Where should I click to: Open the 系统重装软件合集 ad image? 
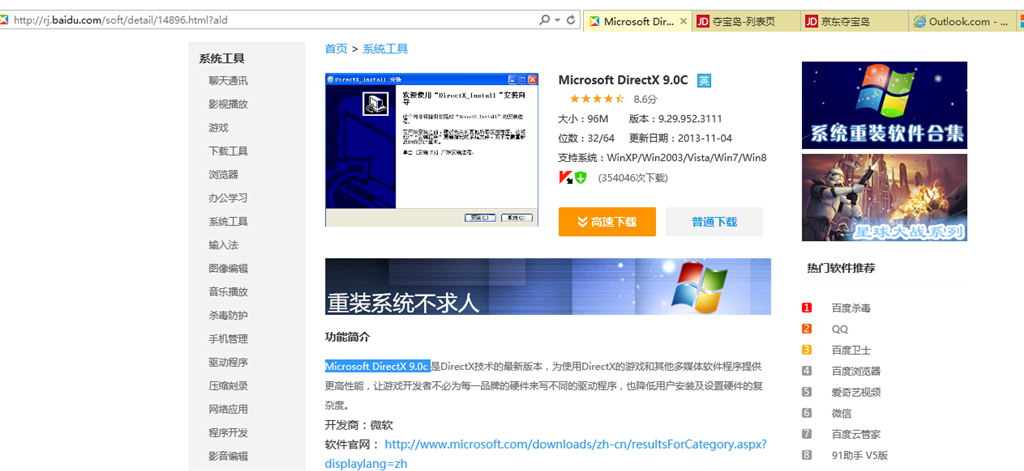(884, 105)
